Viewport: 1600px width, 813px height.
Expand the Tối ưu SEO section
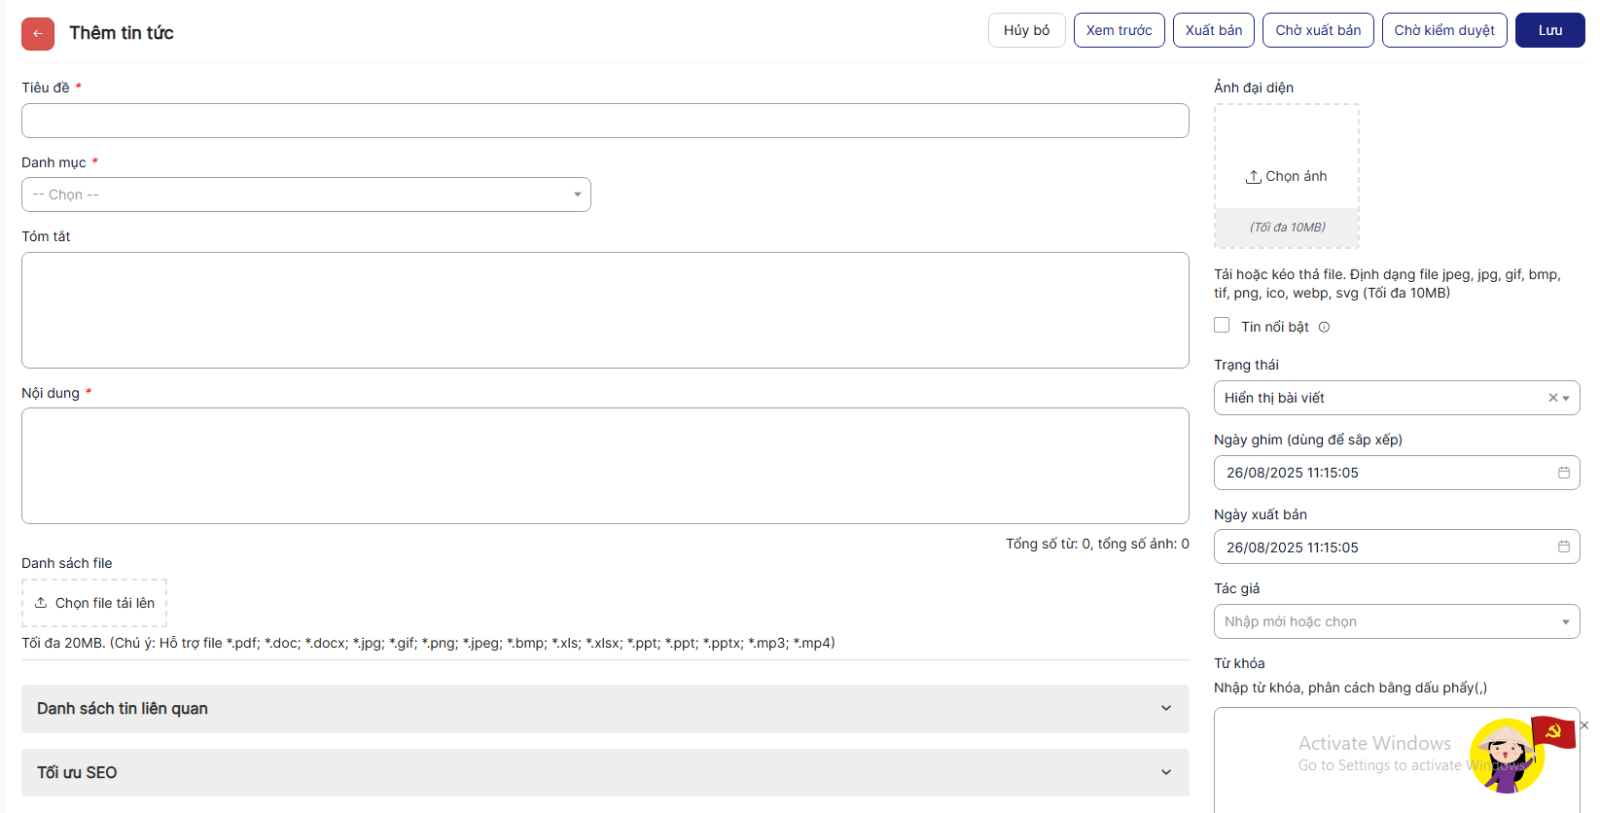tap(604, 773)
